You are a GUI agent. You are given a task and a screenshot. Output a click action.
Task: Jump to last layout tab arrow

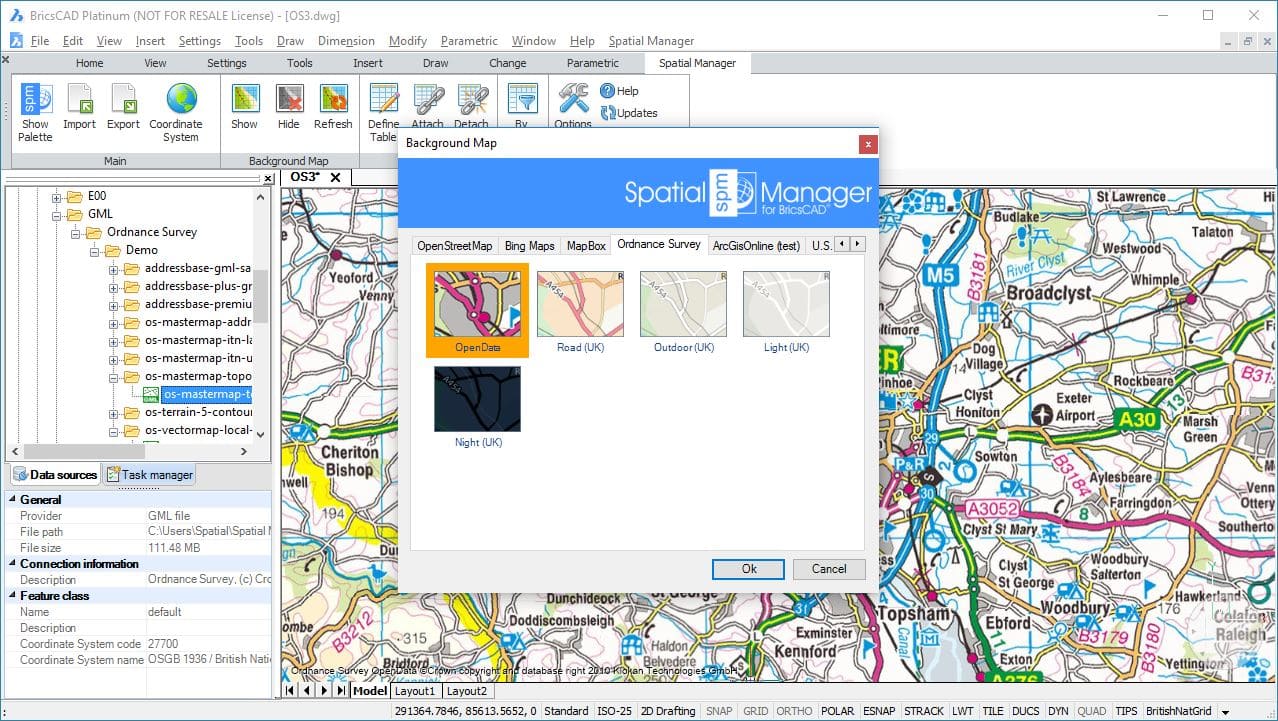pos(341,691)
